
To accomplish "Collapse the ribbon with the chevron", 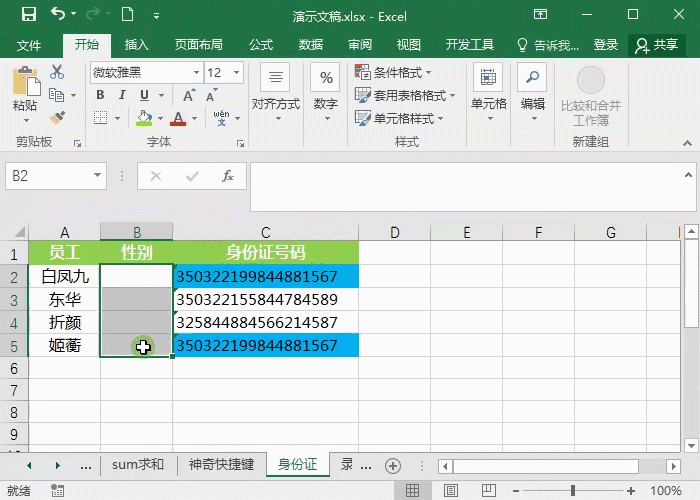I will click(x=688, y=143).
